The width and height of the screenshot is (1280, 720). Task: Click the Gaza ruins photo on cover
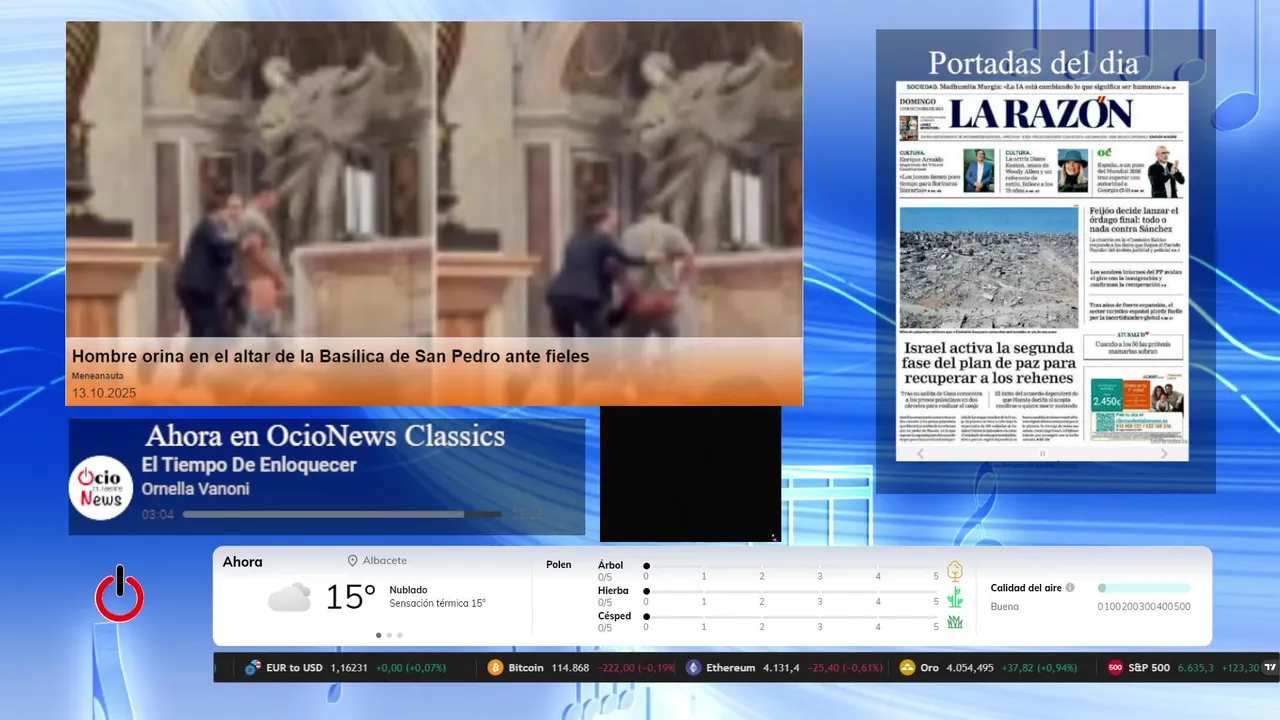pyautogui.click(x=989, y=267)
